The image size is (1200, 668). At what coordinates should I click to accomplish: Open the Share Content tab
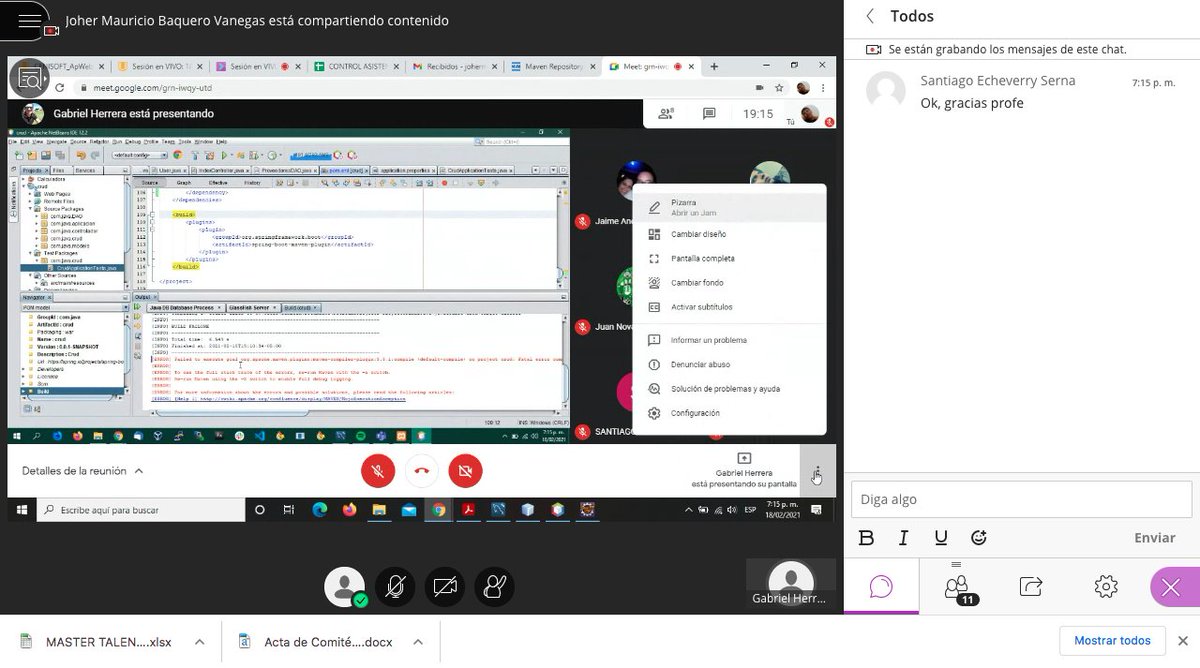(1031, 586)
